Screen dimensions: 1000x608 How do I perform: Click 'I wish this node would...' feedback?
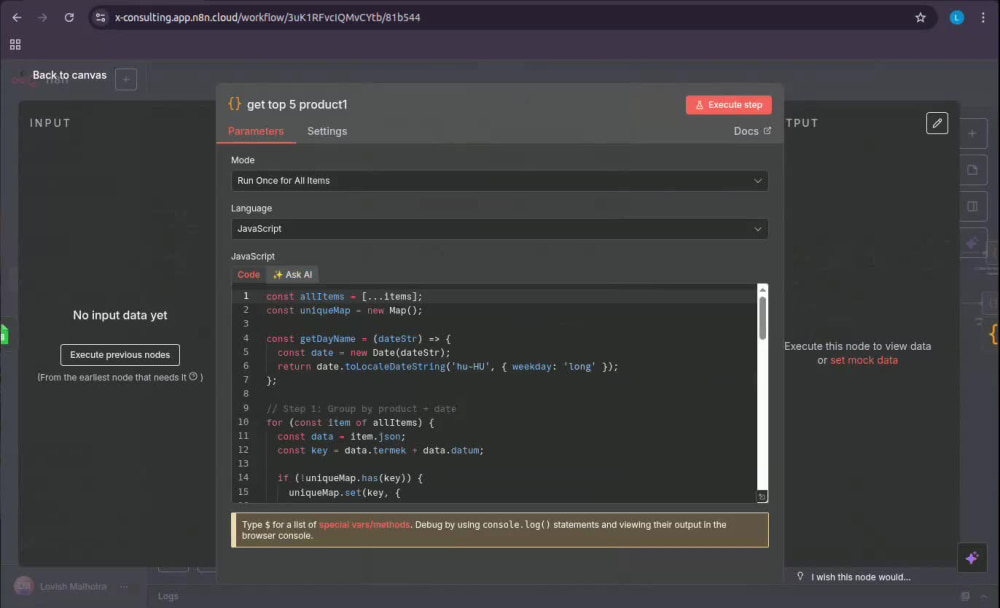click(x=860, y=577)
